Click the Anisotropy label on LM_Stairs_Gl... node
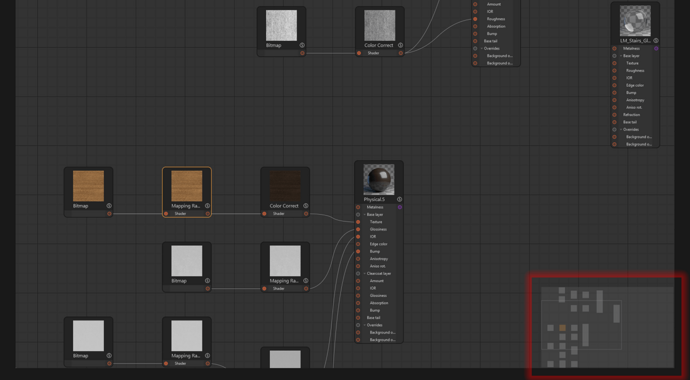The image size is (690, 380). coord(635,100)
